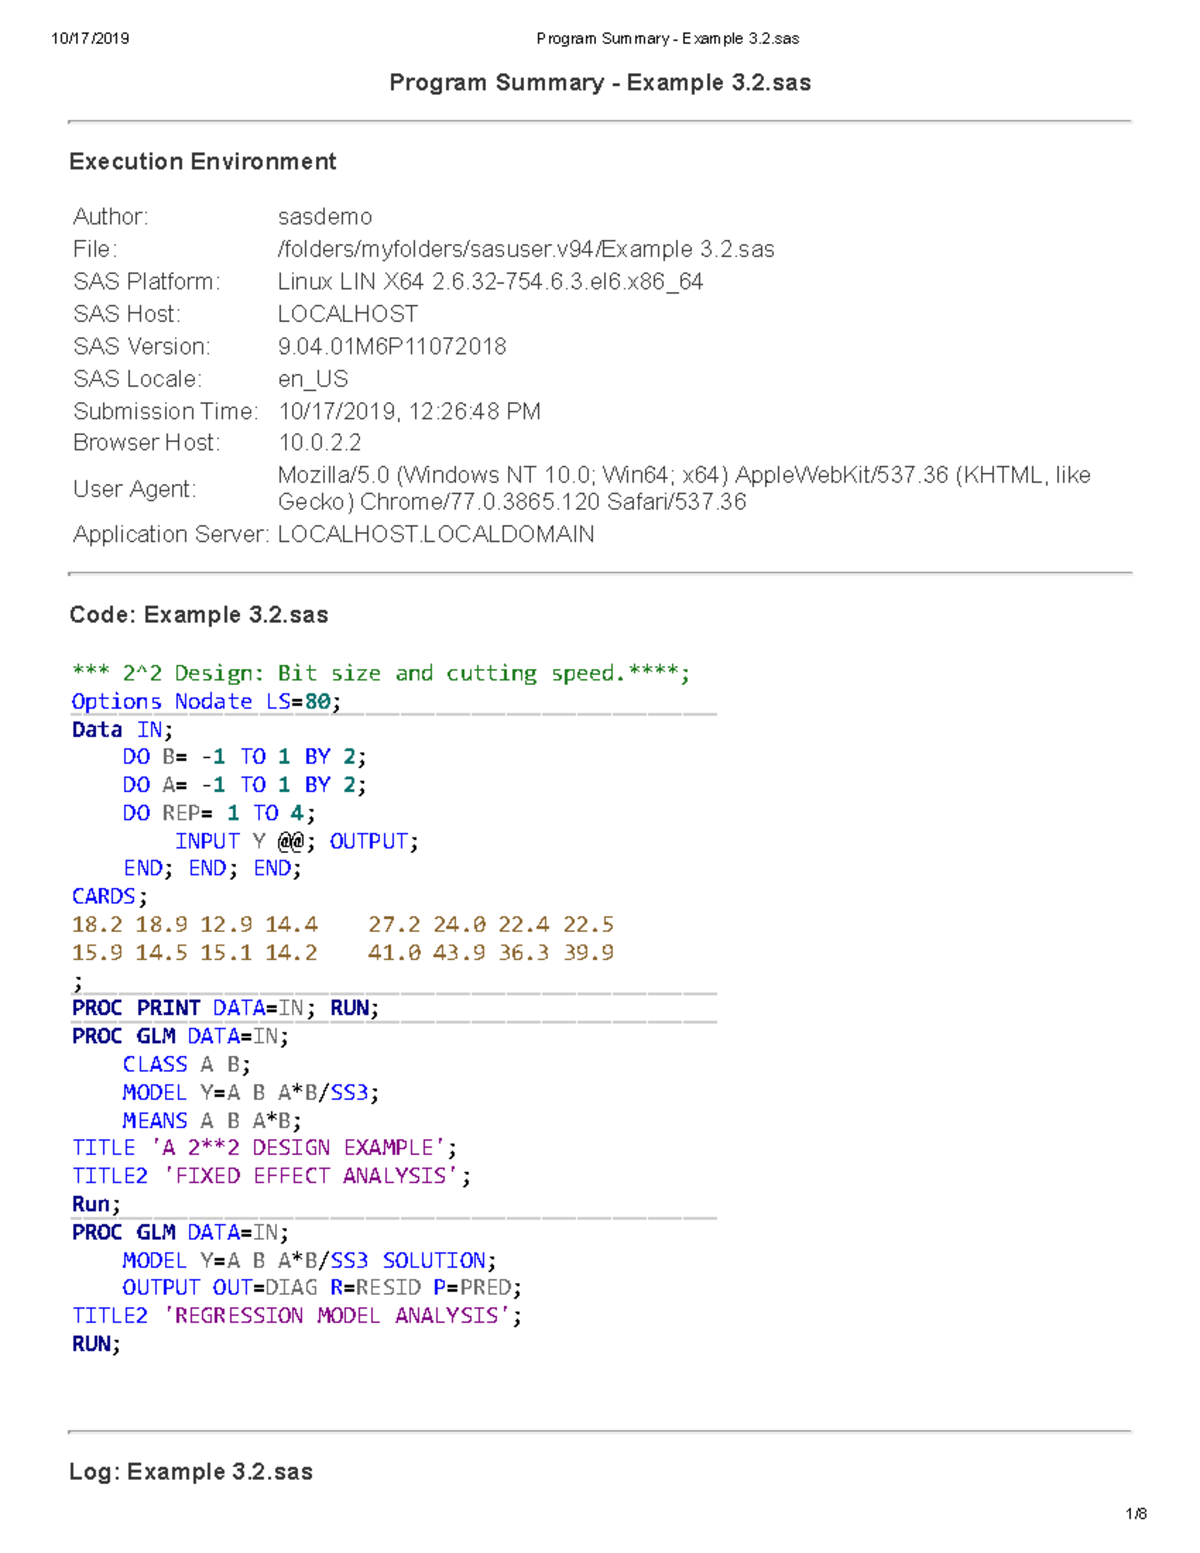Screen dimensions: 1200x1553
Task: Click data row starting '18.2 18.9 12.9 14.4'
Action: (x=343, y=925)
